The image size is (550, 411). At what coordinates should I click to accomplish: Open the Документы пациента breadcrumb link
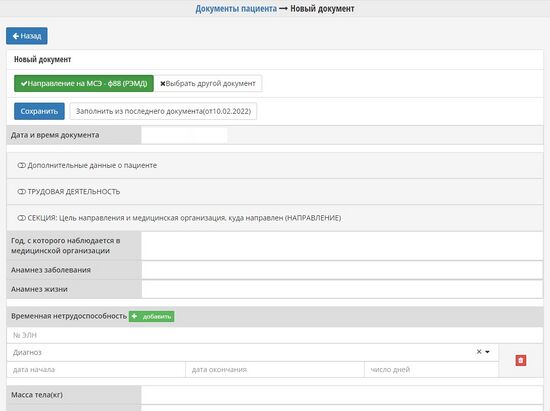coord(236,8)
